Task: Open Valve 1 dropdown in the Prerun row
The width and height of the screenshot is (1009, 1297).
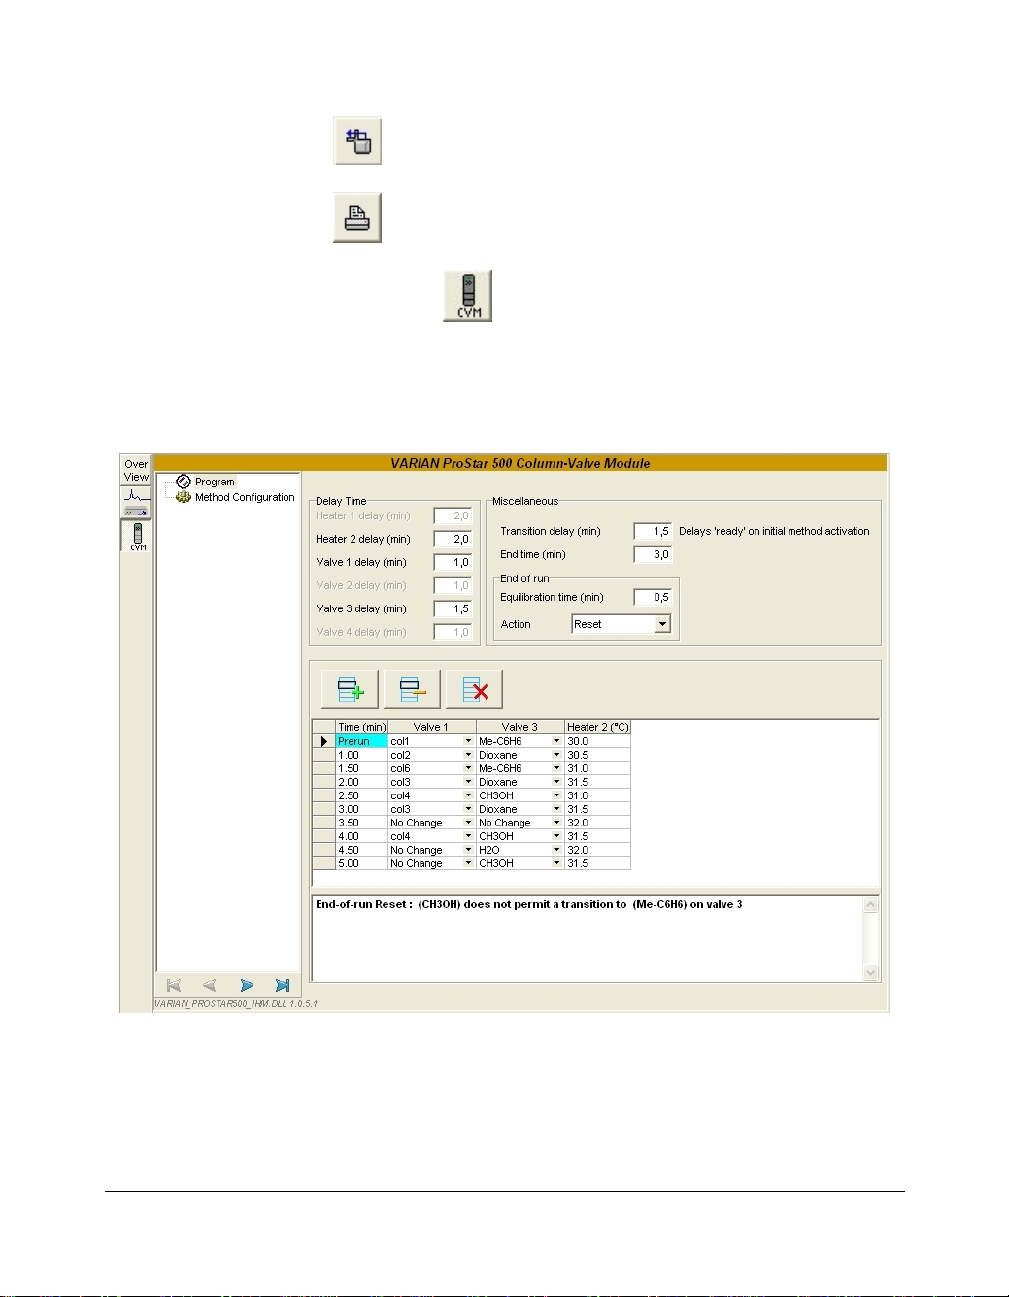Action: tap(468, 741)
